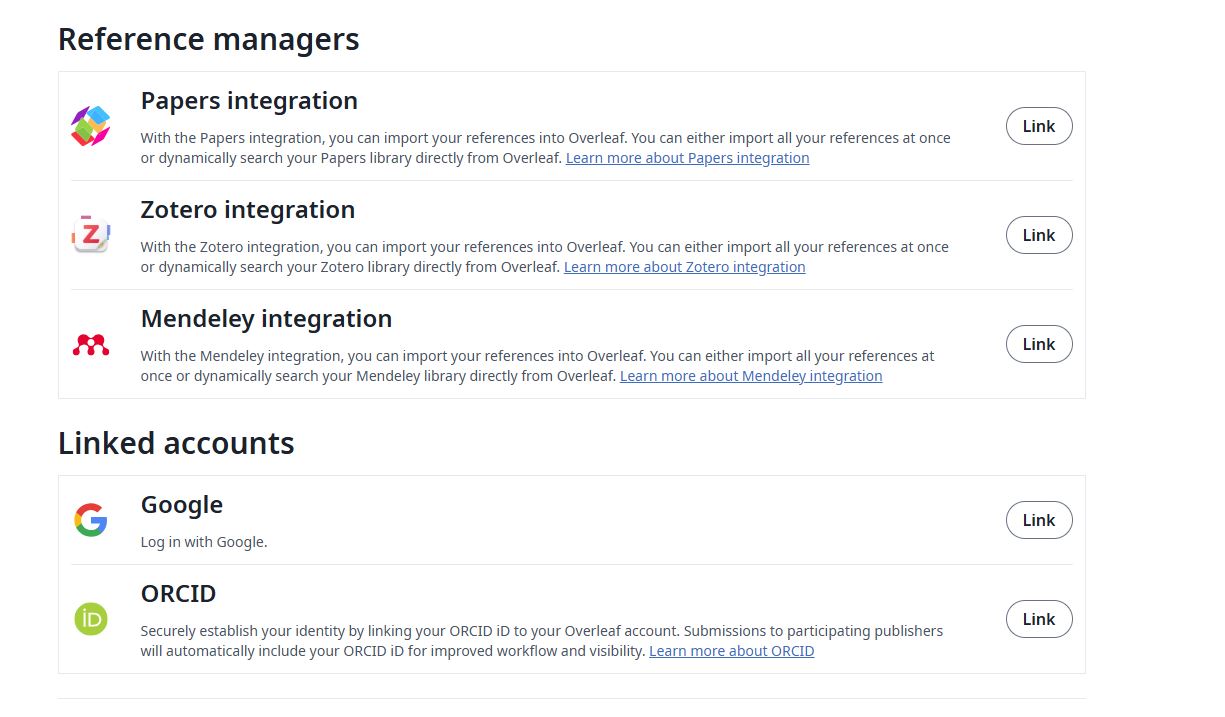Viewport: 1225px width, 717px height.
Task: Click the Mendeley logo icon
Action: click(x=90, y=345)
